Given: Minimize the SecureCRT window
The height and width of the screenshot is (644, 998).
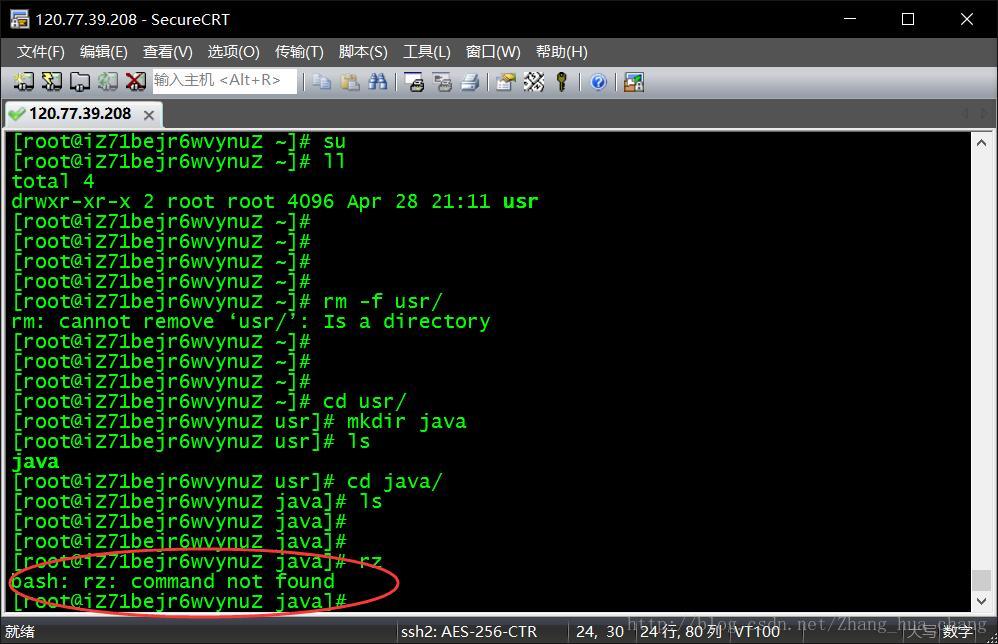Looking at the screenshot, I should [850, 19].
